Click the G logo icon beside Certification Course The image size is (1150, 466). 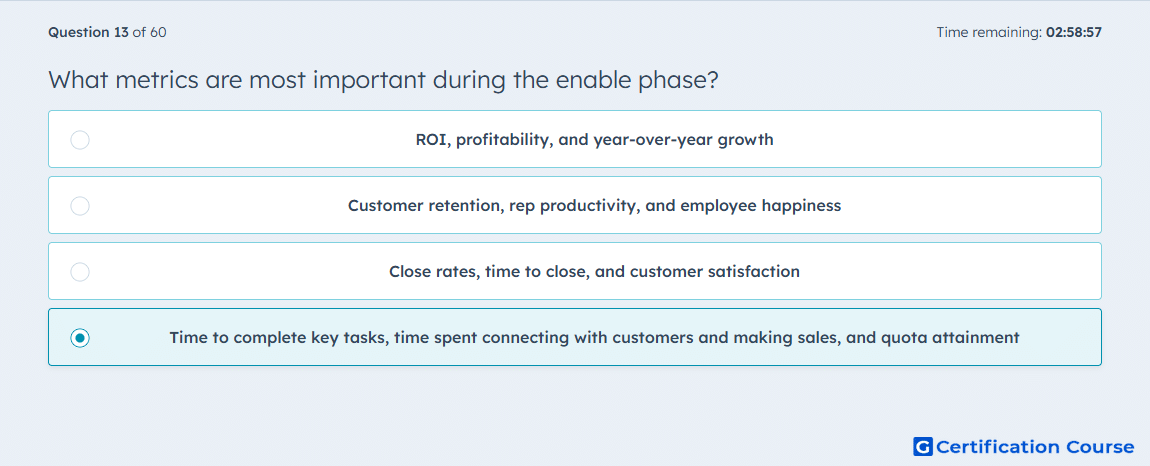click(923, 446)
